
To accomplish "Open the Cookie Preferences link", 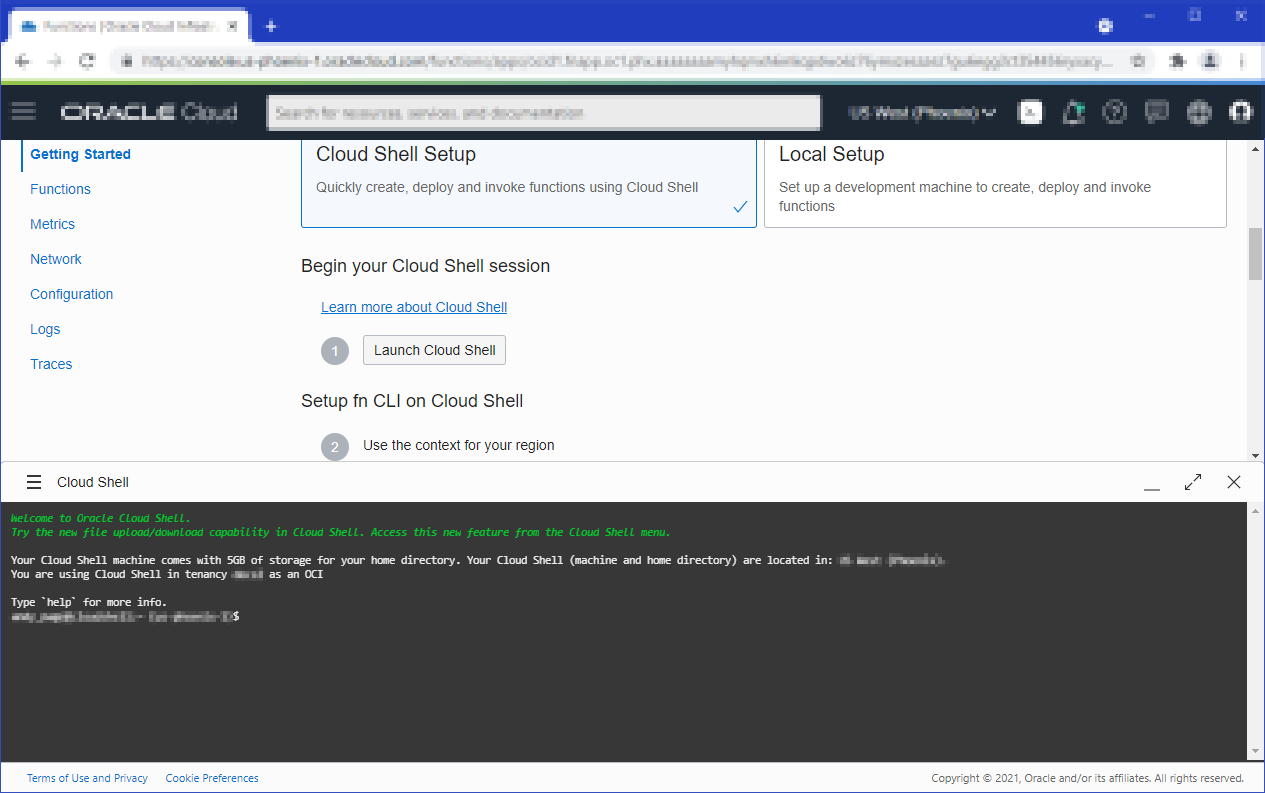I will tap(211, 778).
